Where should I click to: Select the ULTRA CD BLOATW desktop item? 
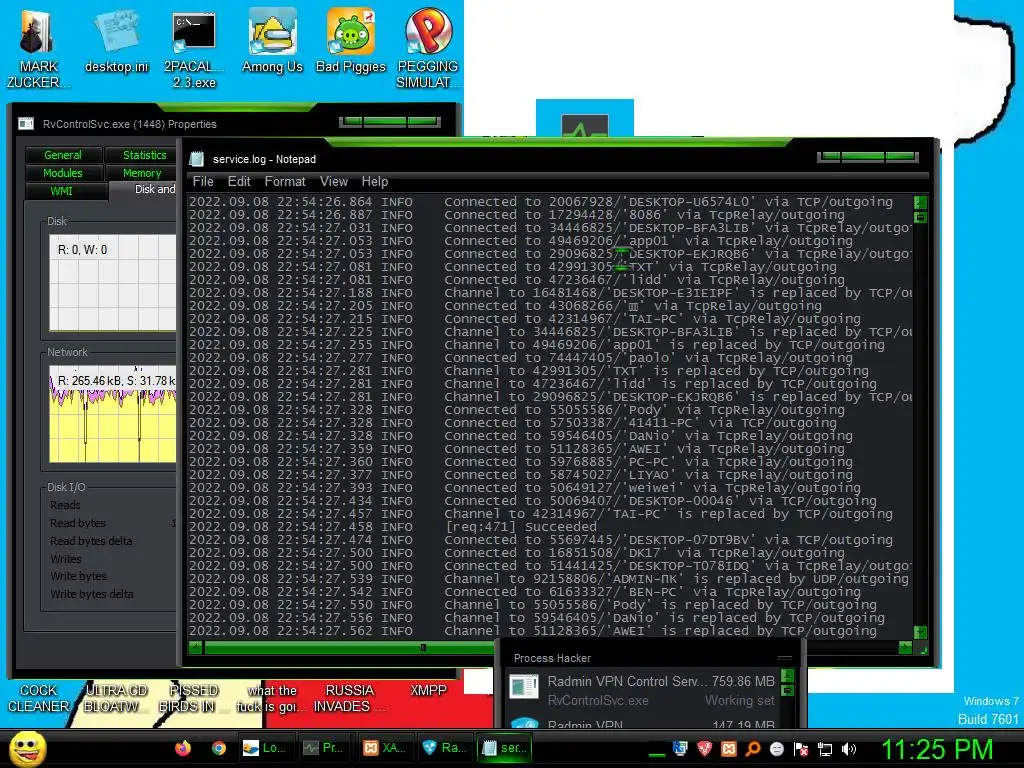116,698
